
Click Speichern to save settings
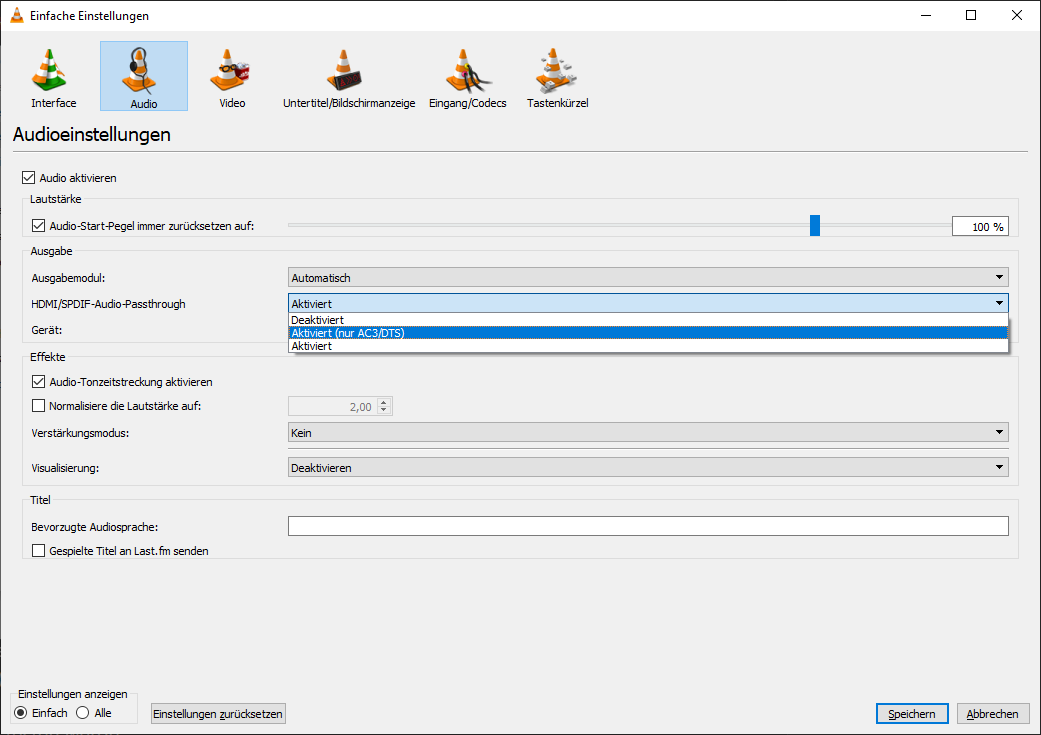point(911,713)
